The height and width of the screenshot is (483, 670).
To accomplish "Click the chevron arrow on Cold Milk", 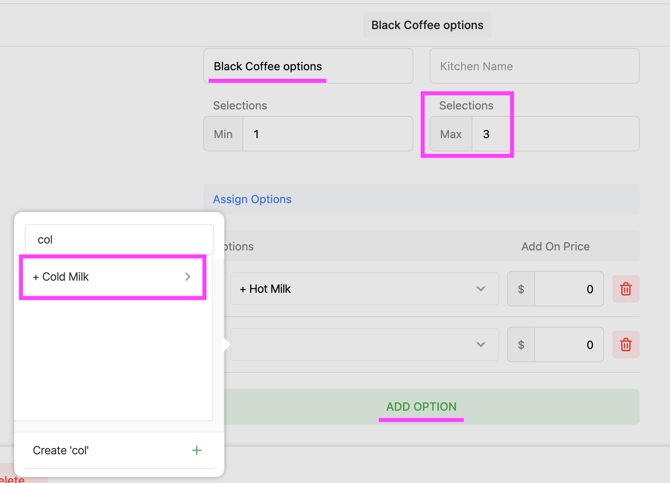I will (188, 277).
